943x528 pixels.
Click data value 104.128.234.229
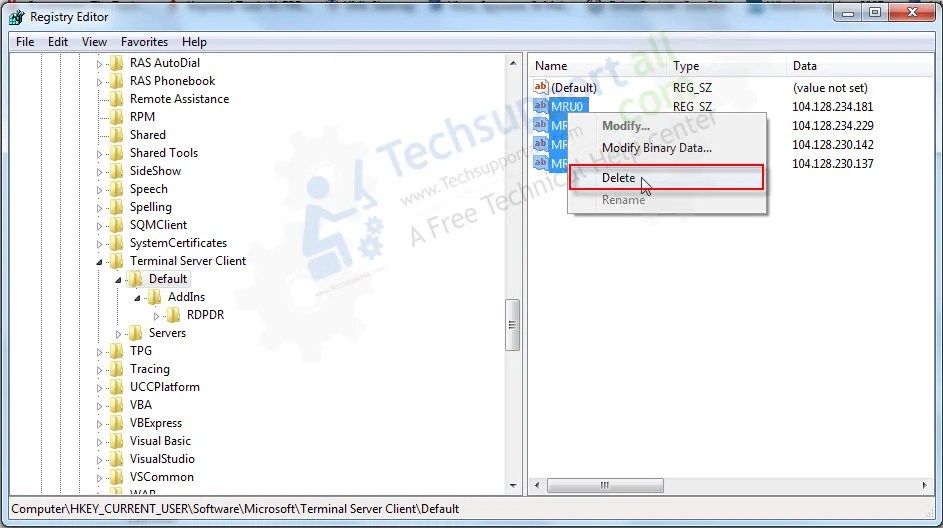[x=832, y=126]
